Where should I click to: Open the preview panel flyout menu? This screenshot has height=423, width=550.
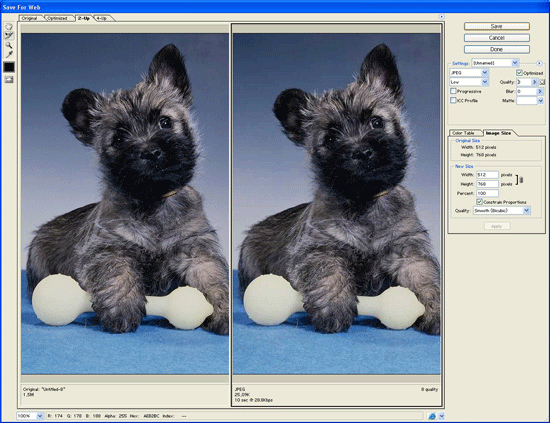pos(442,16)
